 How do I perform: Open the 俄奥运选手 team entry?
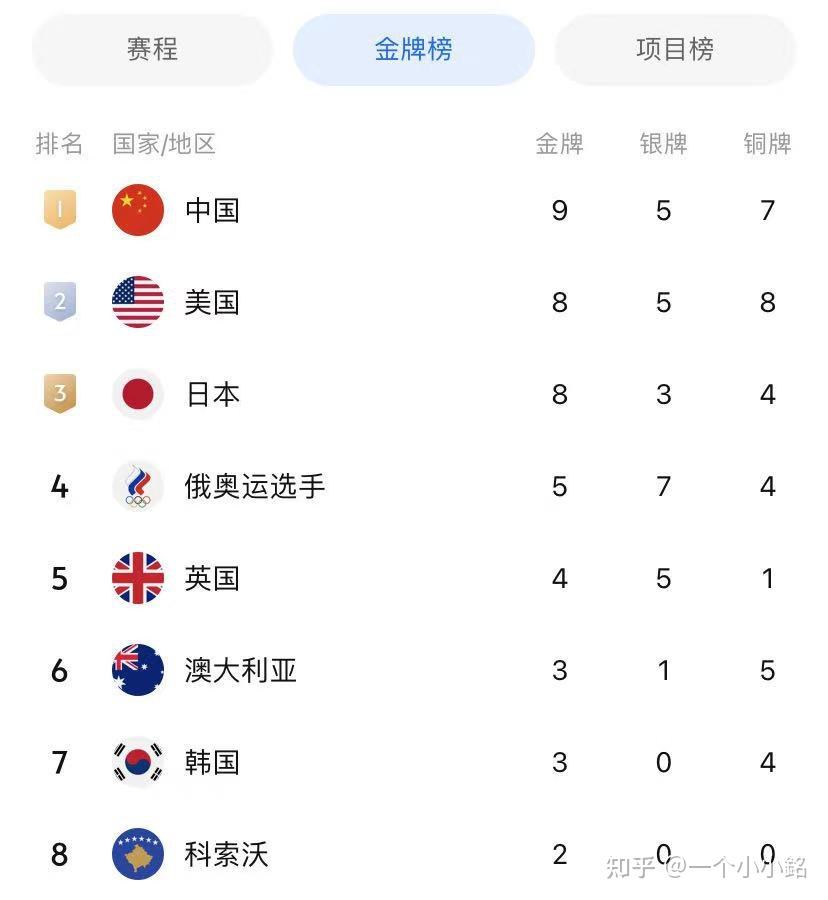click(x=255, y=486)
